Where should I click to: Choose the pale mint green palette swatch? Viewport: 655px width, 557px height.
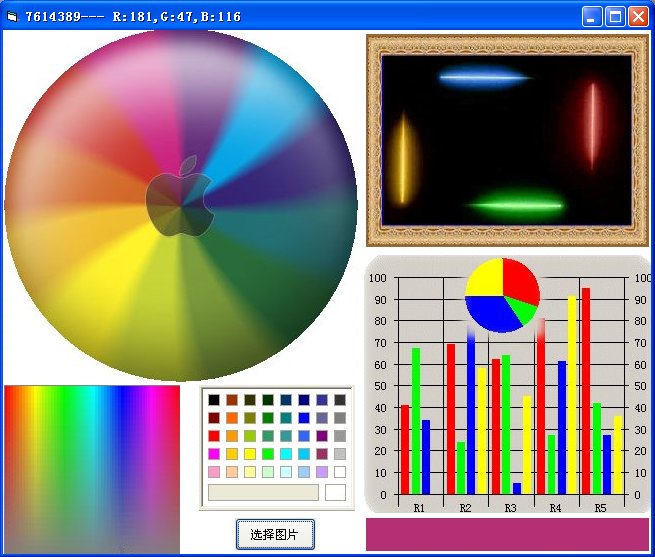point(268,472)
